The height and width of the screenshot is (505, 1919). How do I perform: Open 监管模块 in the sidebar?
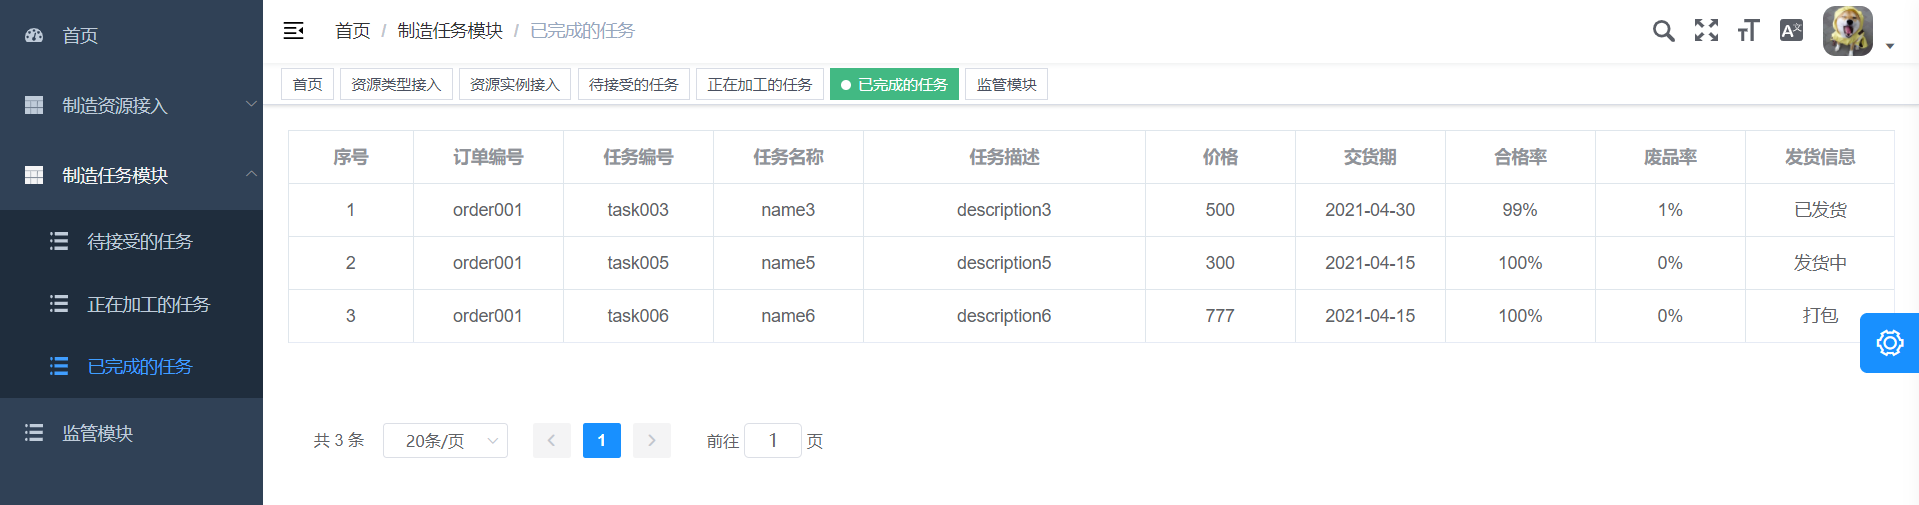pyautogui.click(x=97, y=433)
